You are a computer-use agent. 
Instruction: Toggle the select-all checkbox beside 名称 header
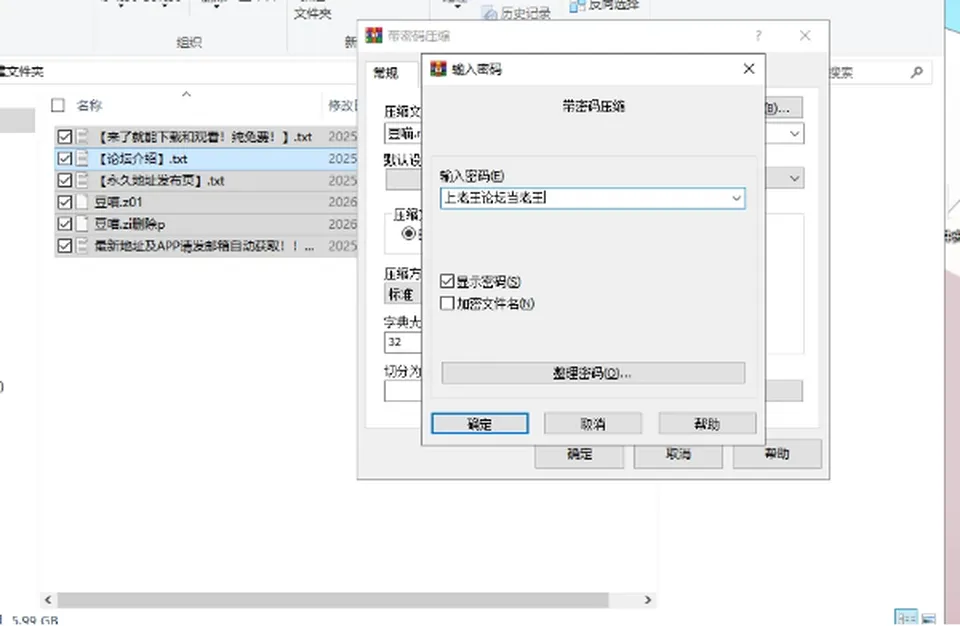point(58,105)
